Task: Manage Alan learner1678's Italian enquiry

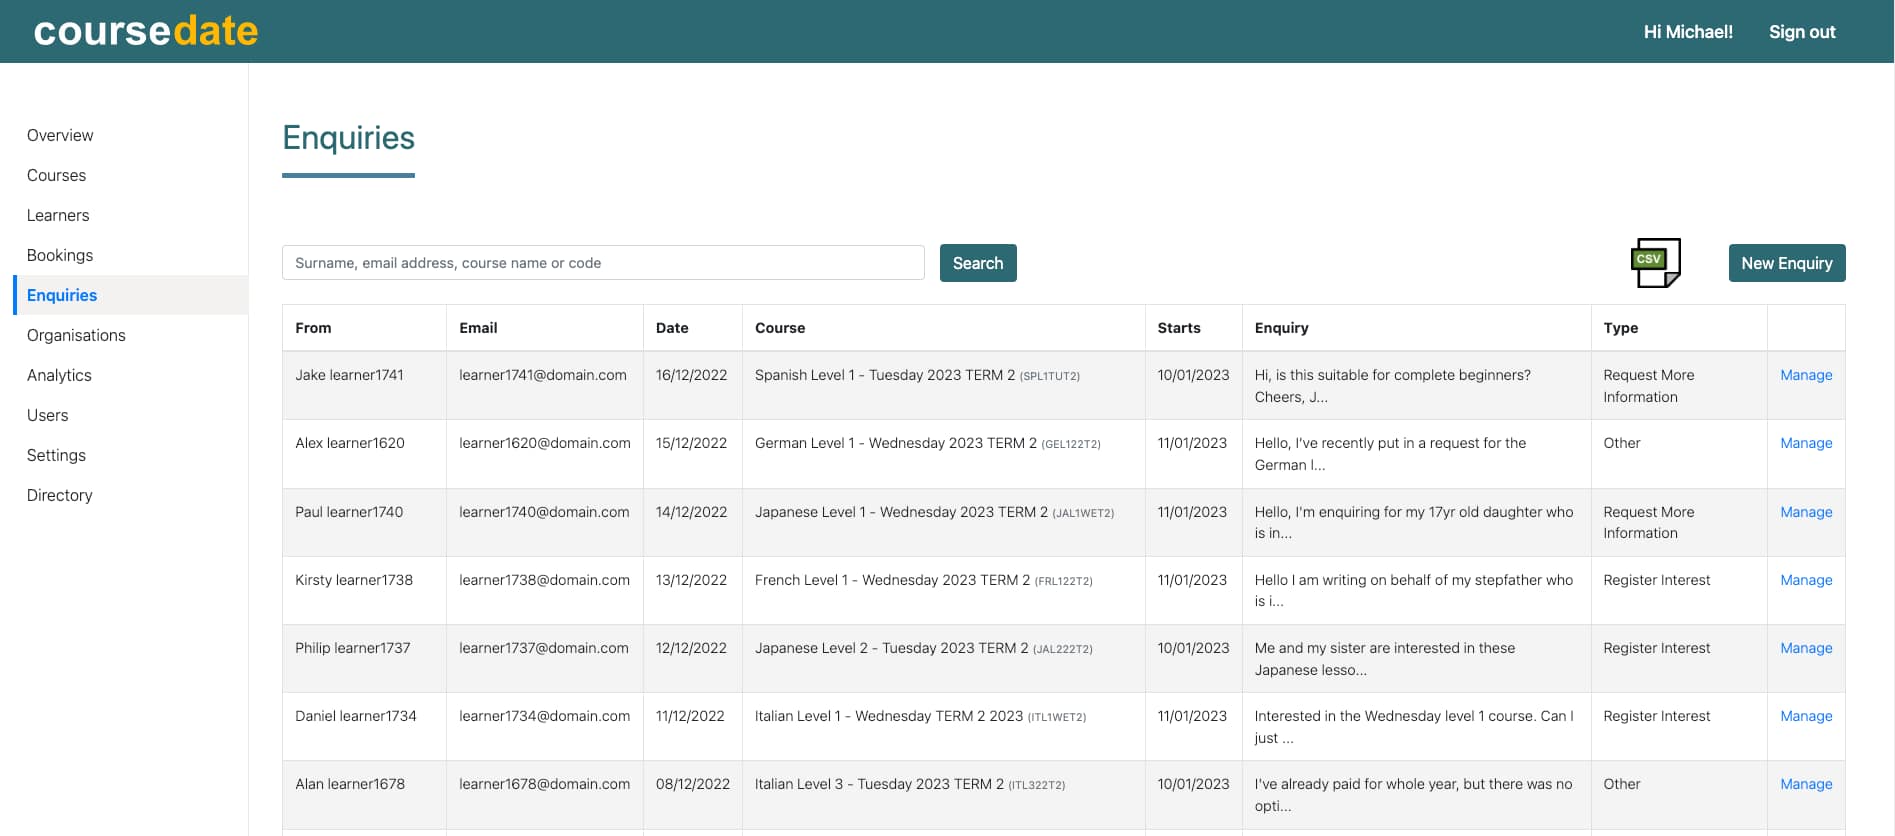Action: coord(1805,784)
